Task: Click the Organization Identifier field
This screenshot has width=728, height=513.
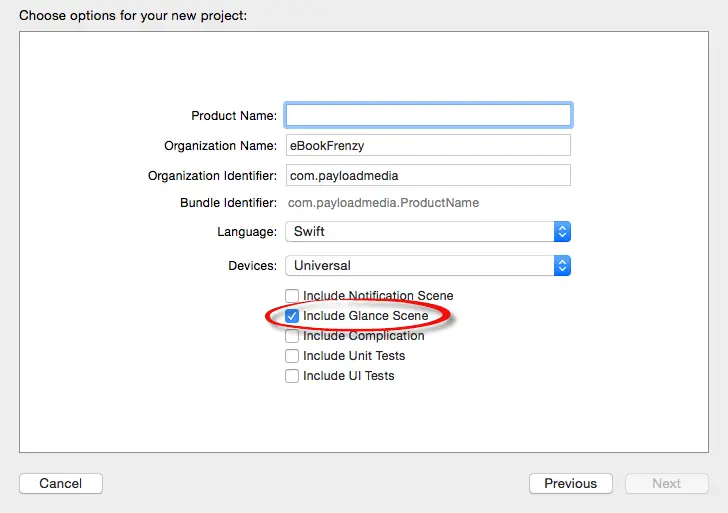Action: 428,175
